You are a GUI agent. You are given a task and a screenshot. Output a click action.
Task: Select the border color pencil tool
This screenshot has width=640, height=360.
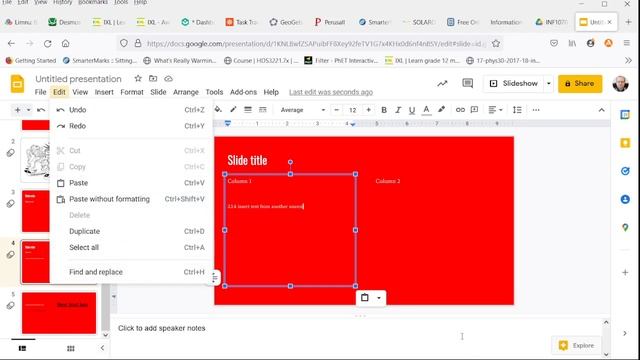point(233,109)
